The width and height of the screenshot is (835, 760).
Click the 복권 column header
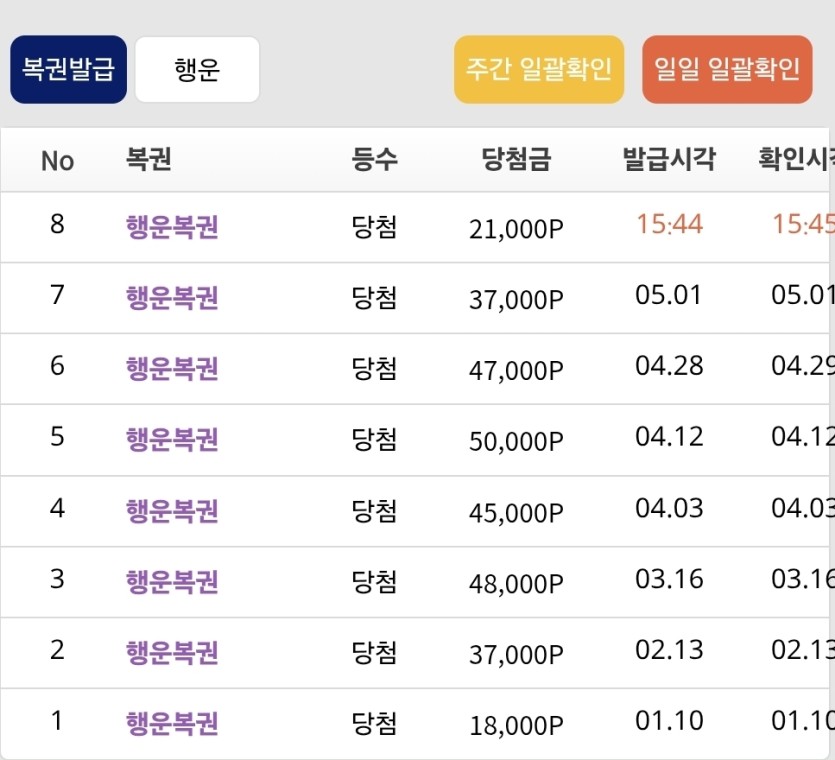click(x=149, y=159)
